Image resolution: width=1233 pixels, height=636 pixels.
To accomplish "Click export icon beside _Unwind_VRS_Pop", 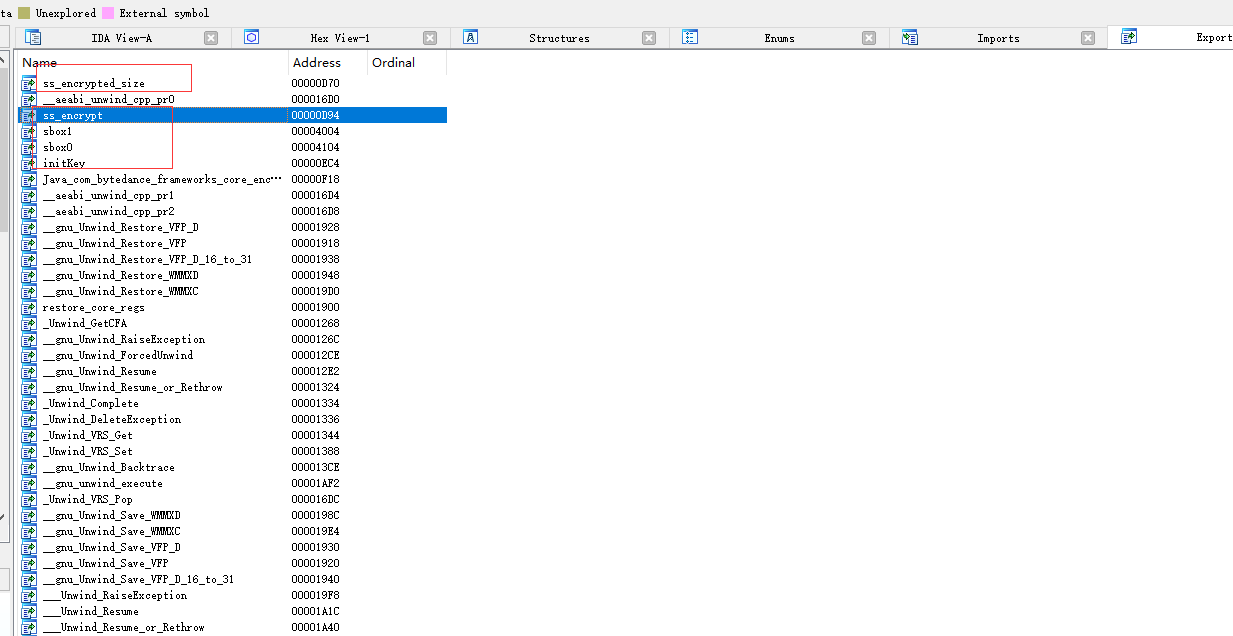I will (x=29, y=500).
